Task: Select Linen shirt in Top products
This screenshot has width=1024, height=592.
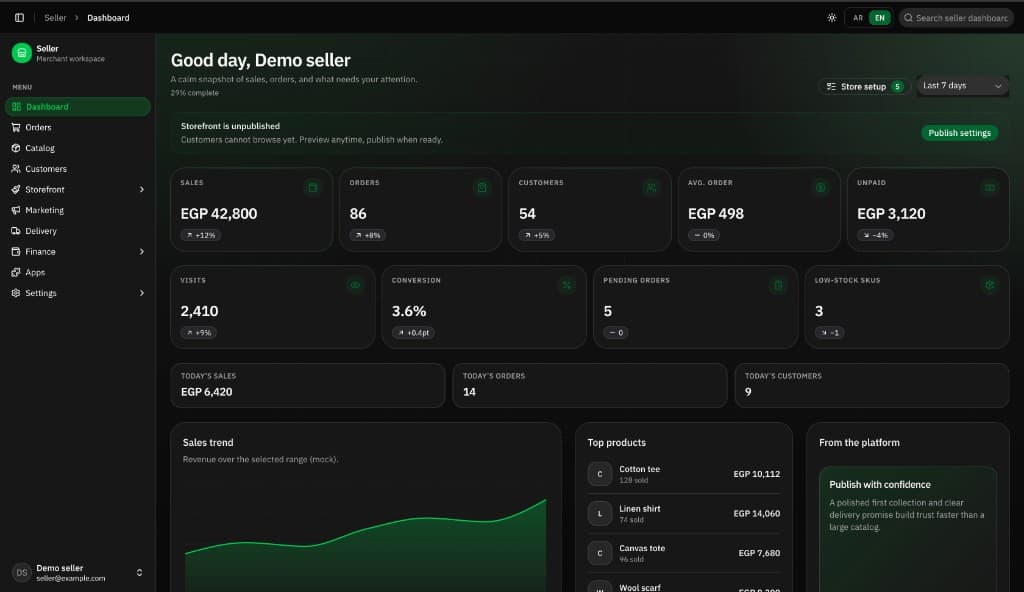Action: [x=684, y=514]
